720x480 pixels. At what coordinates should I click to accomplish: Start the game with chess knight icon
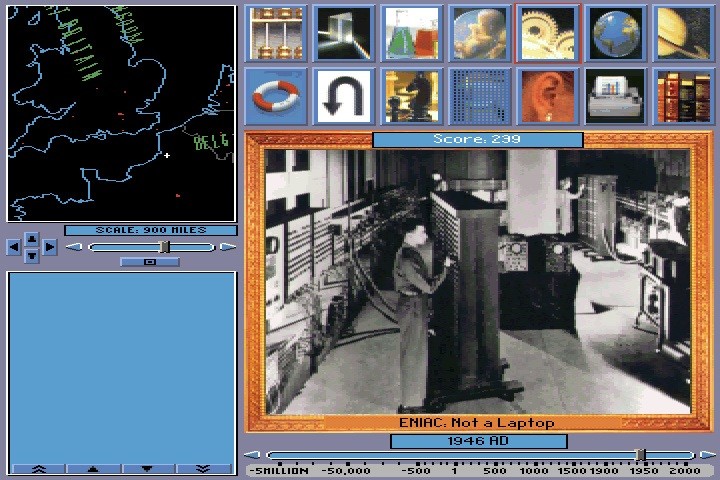(412, 96)
